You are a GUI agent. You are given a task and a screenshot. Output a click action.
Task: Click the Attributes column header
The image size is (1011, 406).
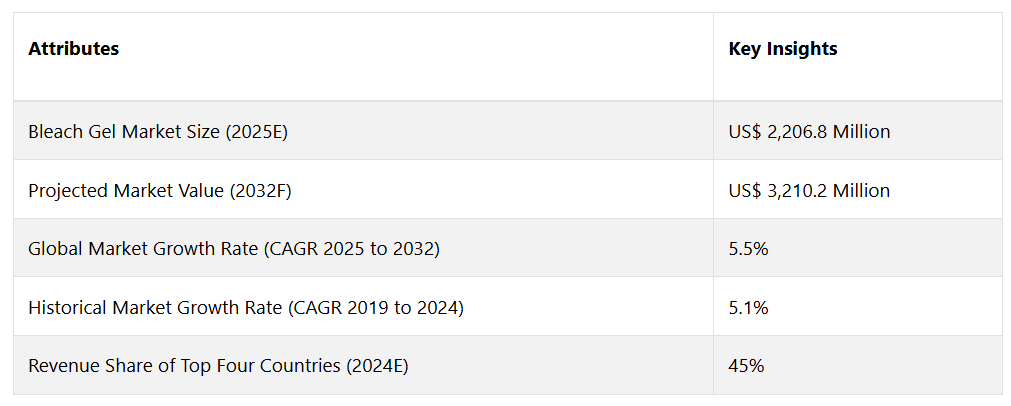pyautogui.click(x=74, y=49)
